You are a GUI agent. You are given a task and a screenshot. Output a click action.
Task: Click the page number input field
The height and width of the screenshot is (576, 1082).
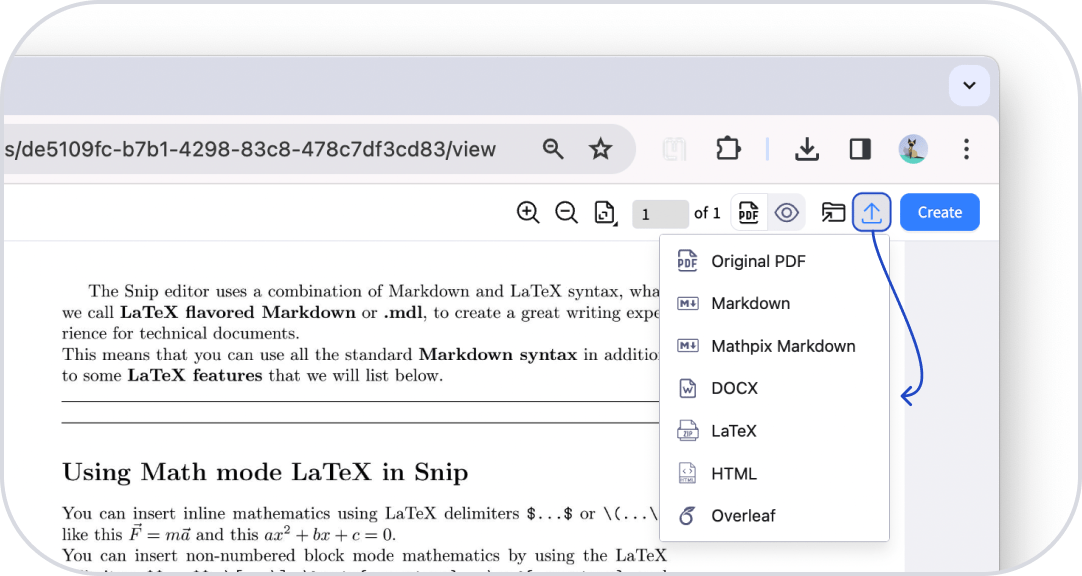[660, 212]
